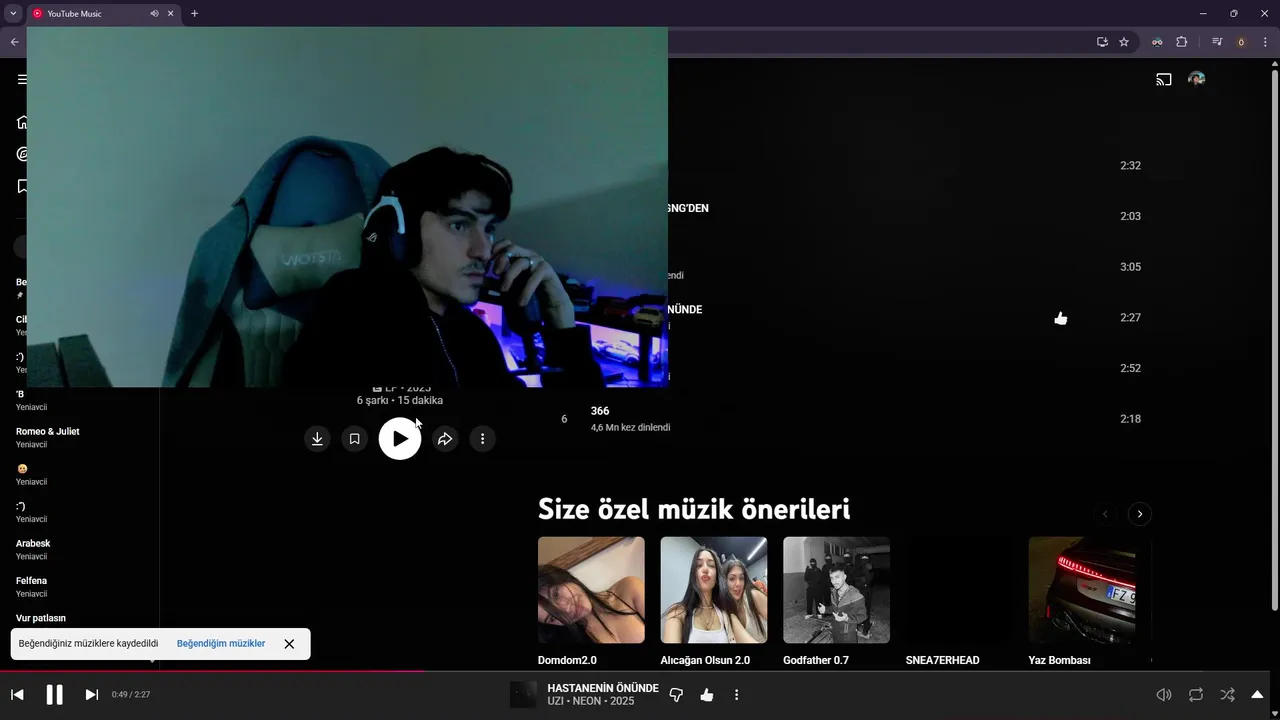Show previous music recommendations
The height and width of the screenshot is (720, 1280).
(x=1105, y=514)
